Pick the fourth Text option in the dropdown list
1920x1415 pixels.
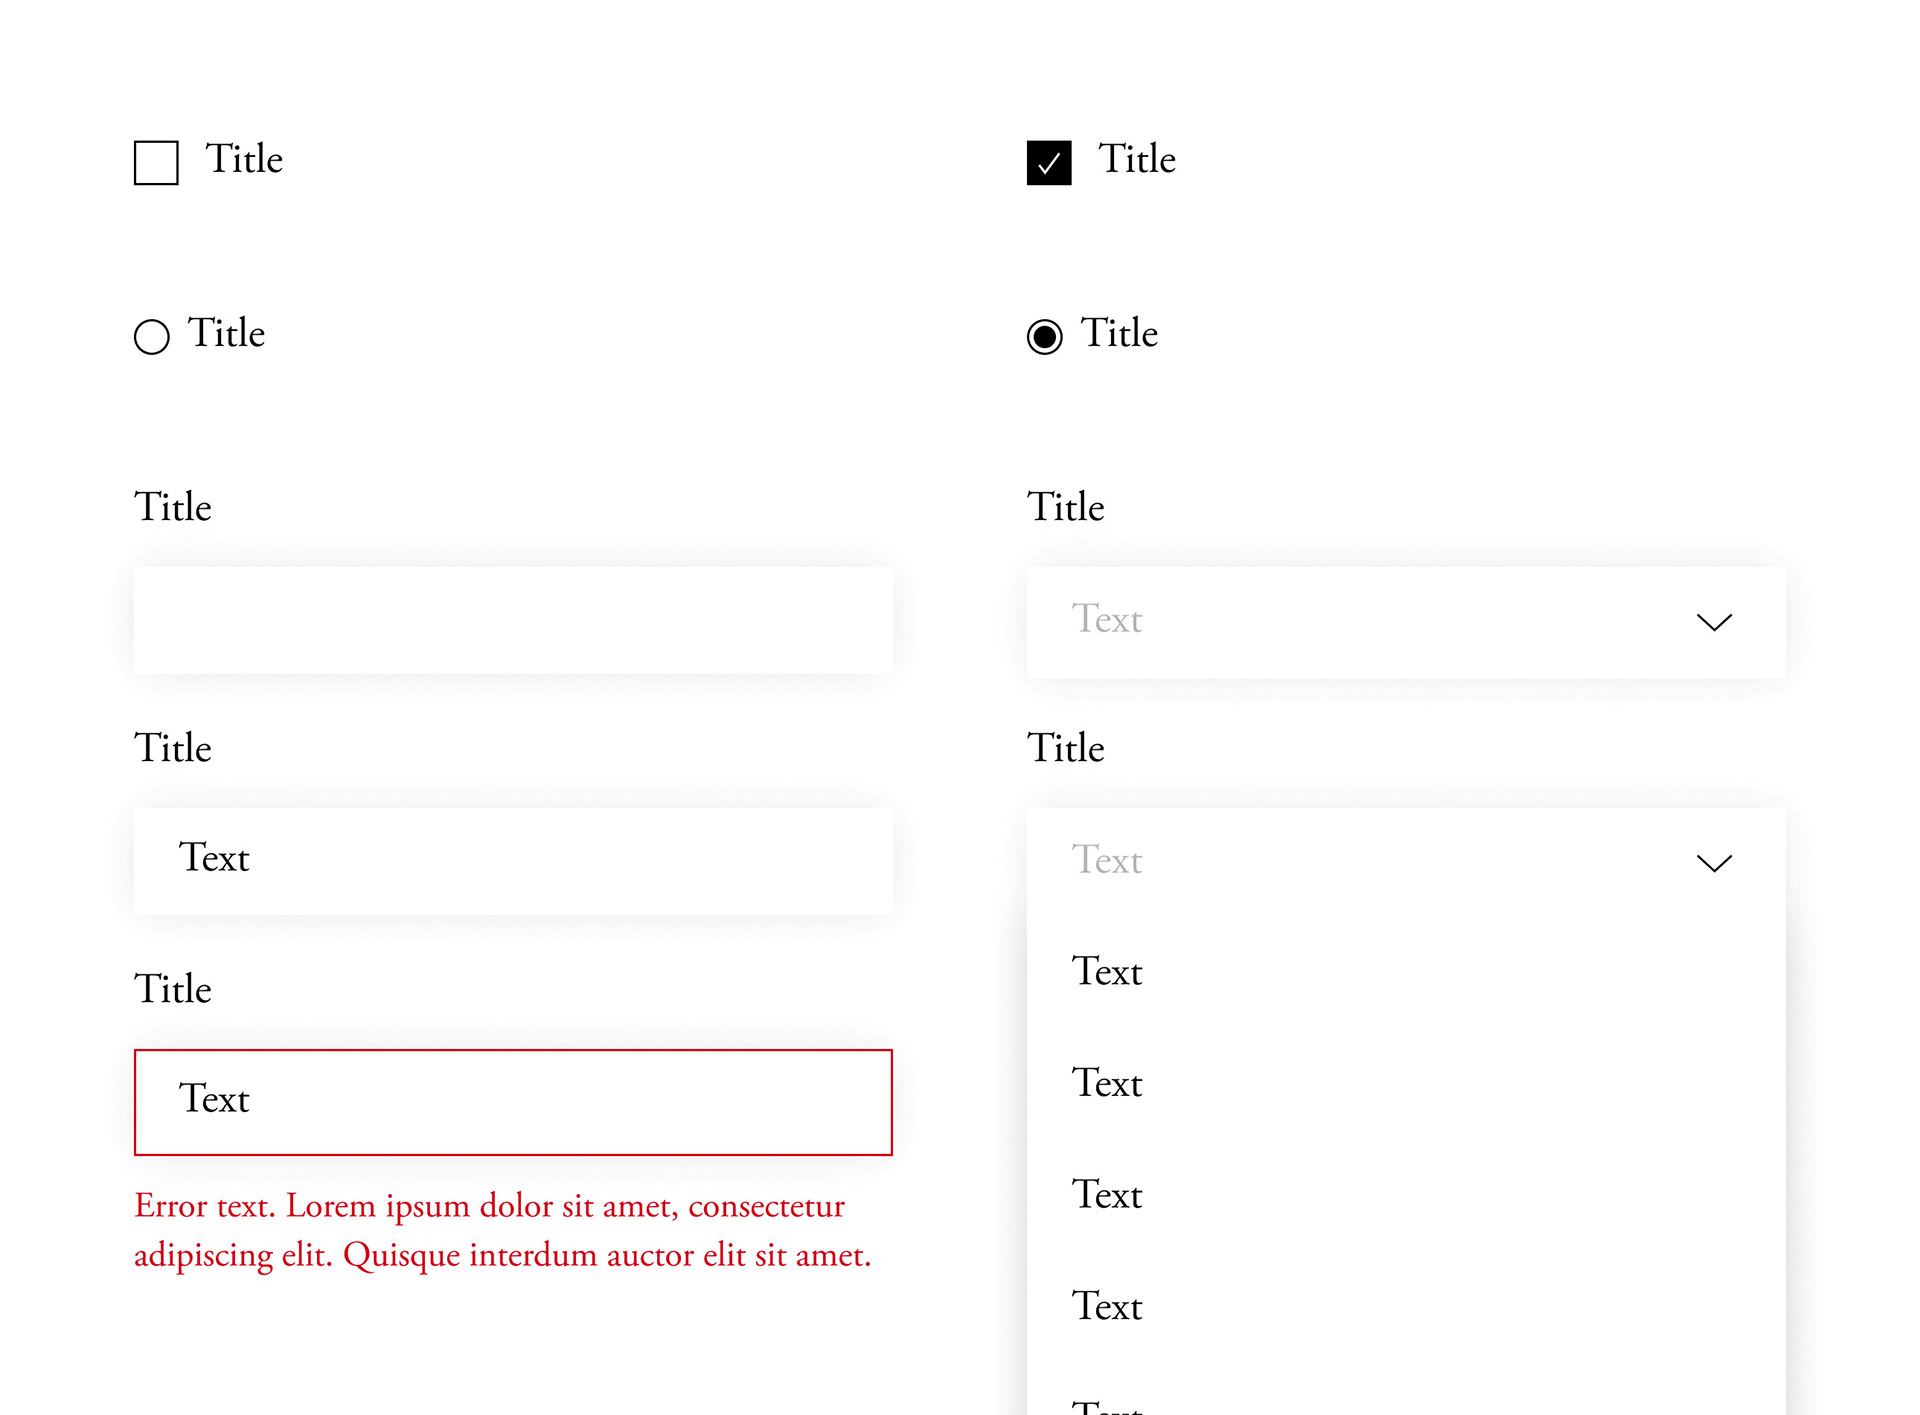1107,1307
